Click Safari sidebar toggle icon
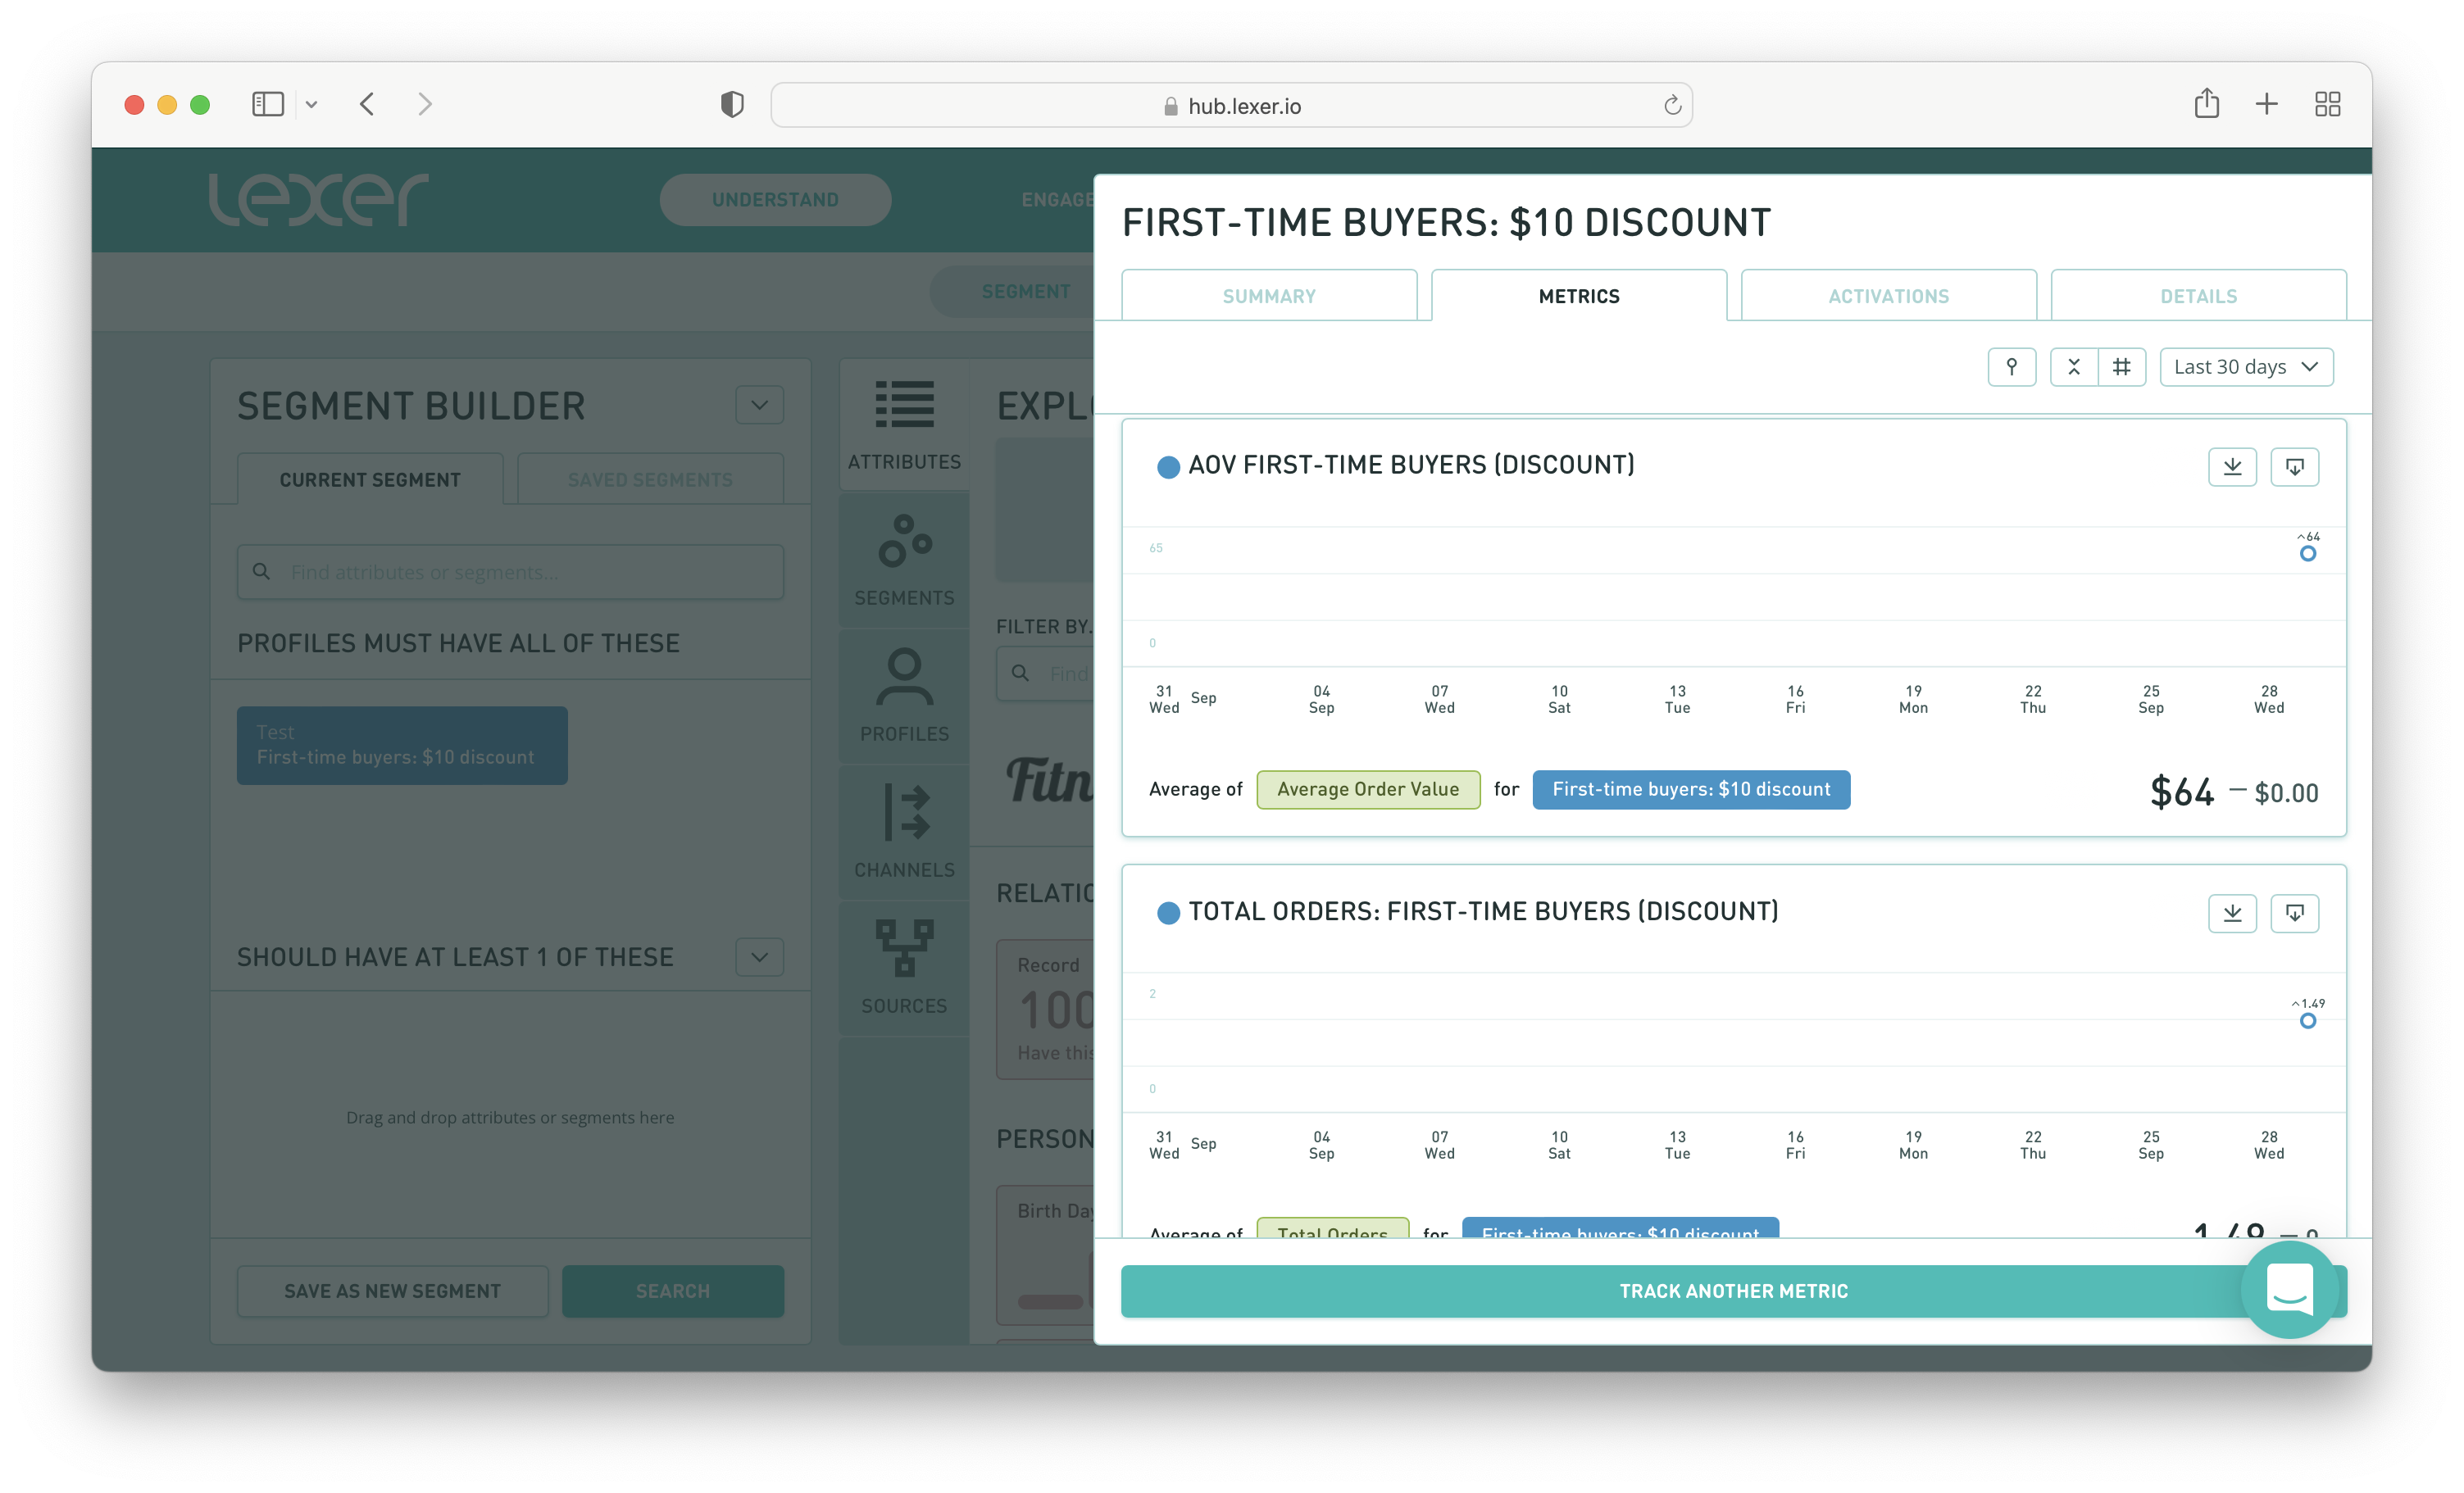 [268, 104]
